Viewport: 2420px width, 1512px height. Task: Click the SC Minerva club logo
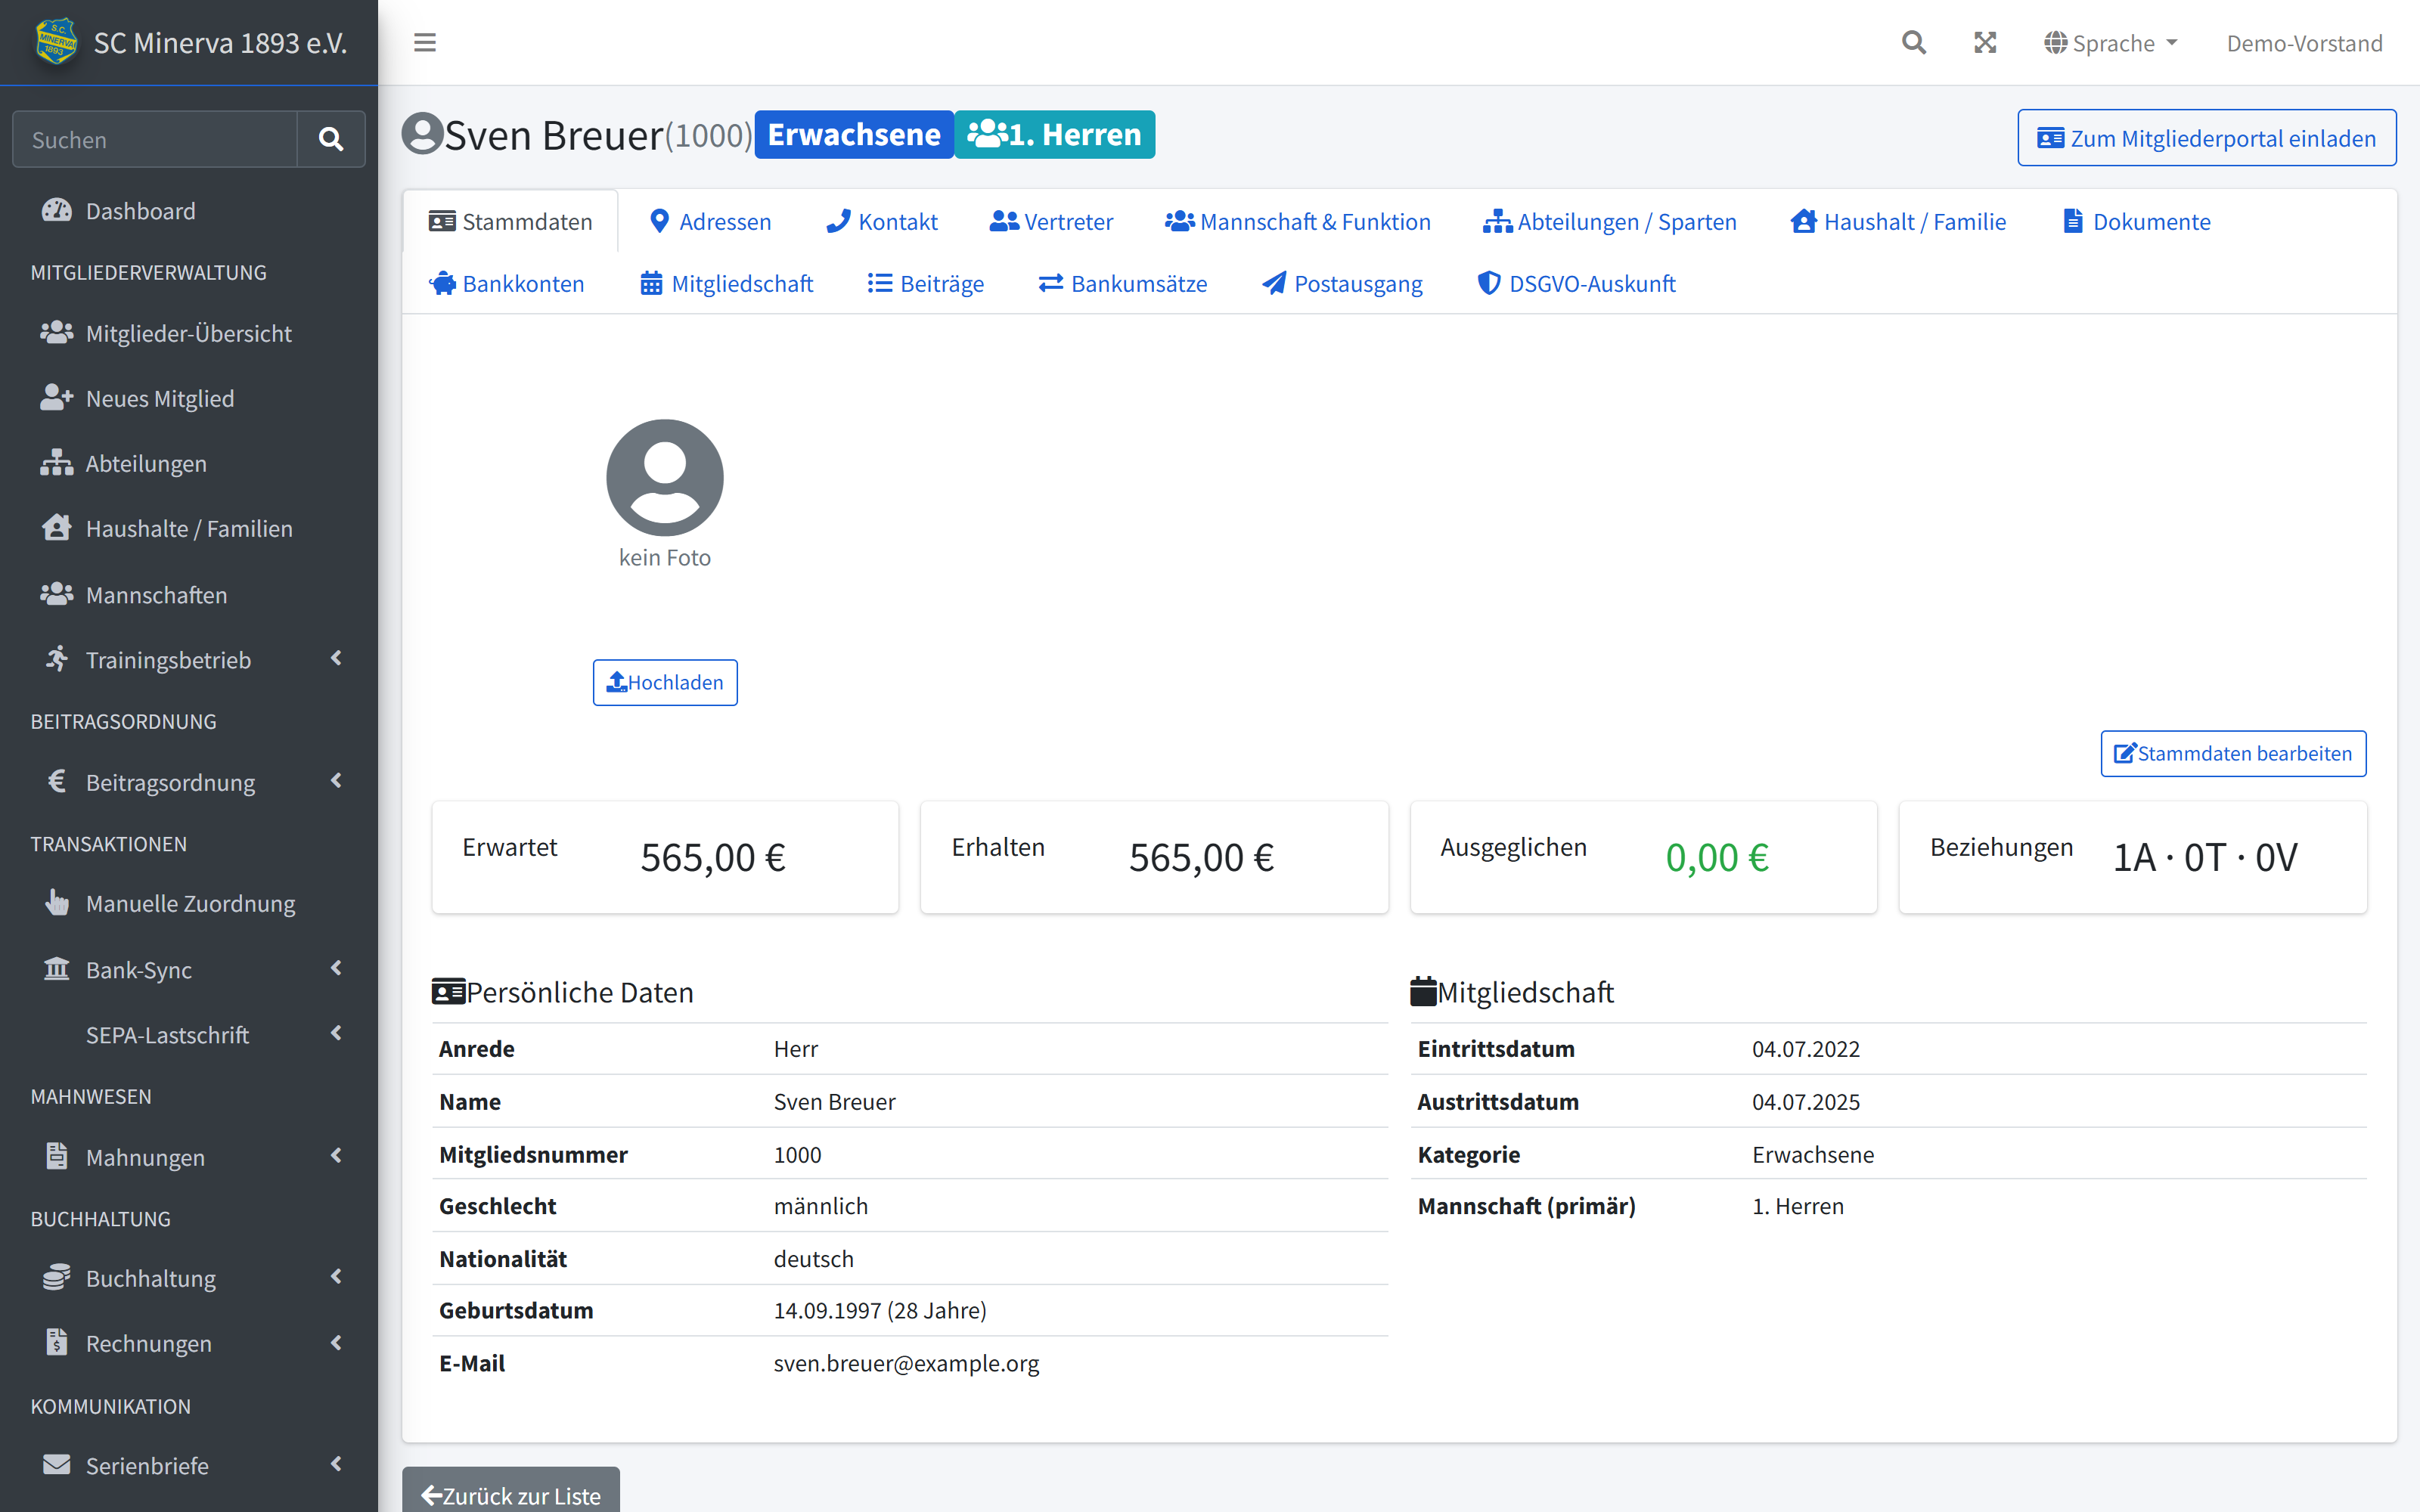[56, 42]
